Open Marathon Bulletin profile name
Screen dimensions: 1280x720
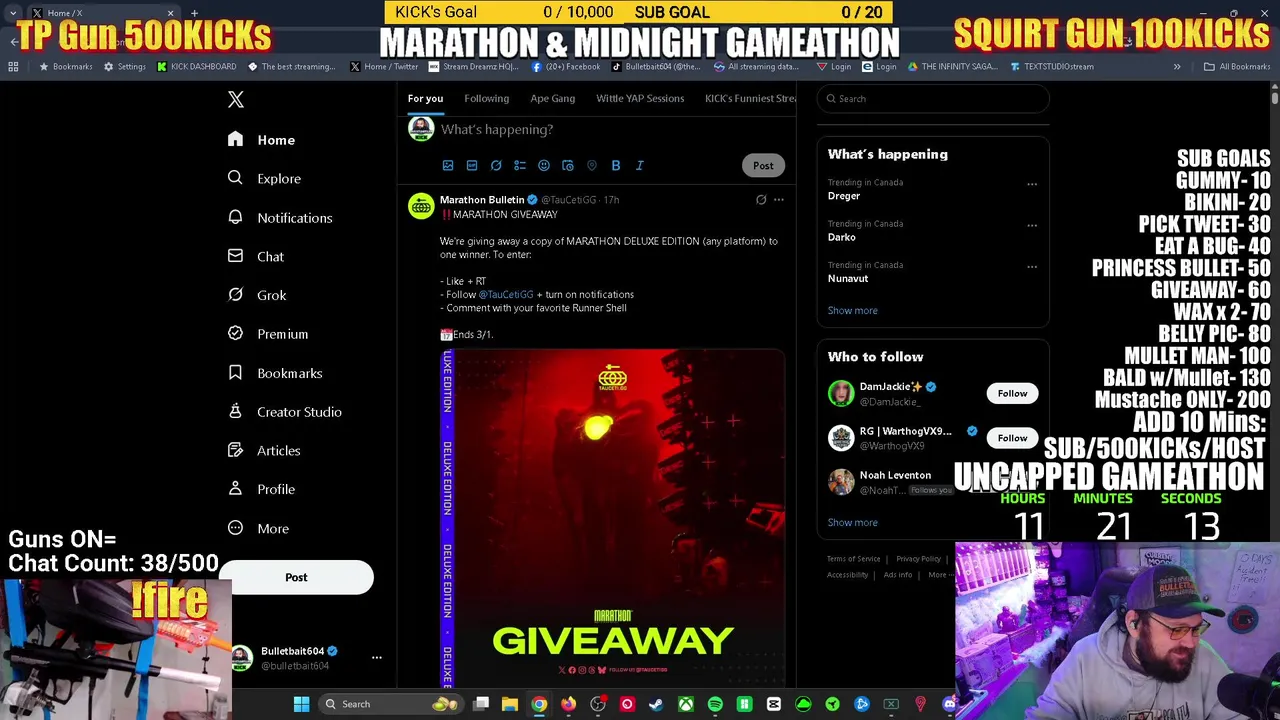click(x=482, y=200)
